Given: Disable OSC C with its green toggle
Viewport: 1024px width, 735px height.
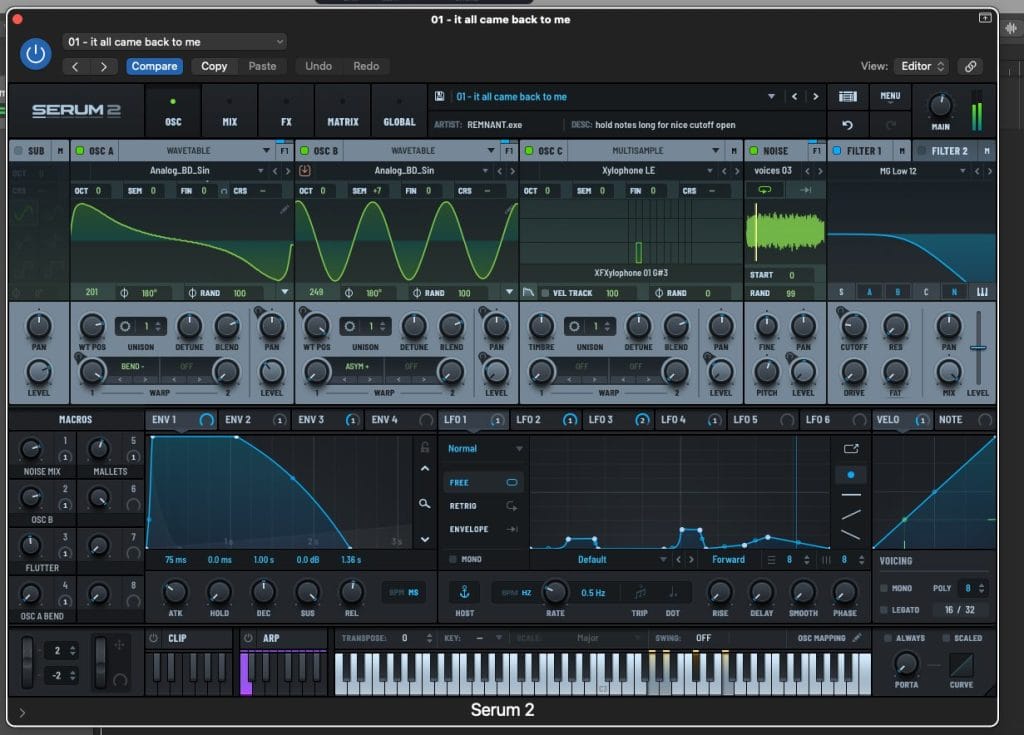Looking at the screenshot, I should click(529, 151).
